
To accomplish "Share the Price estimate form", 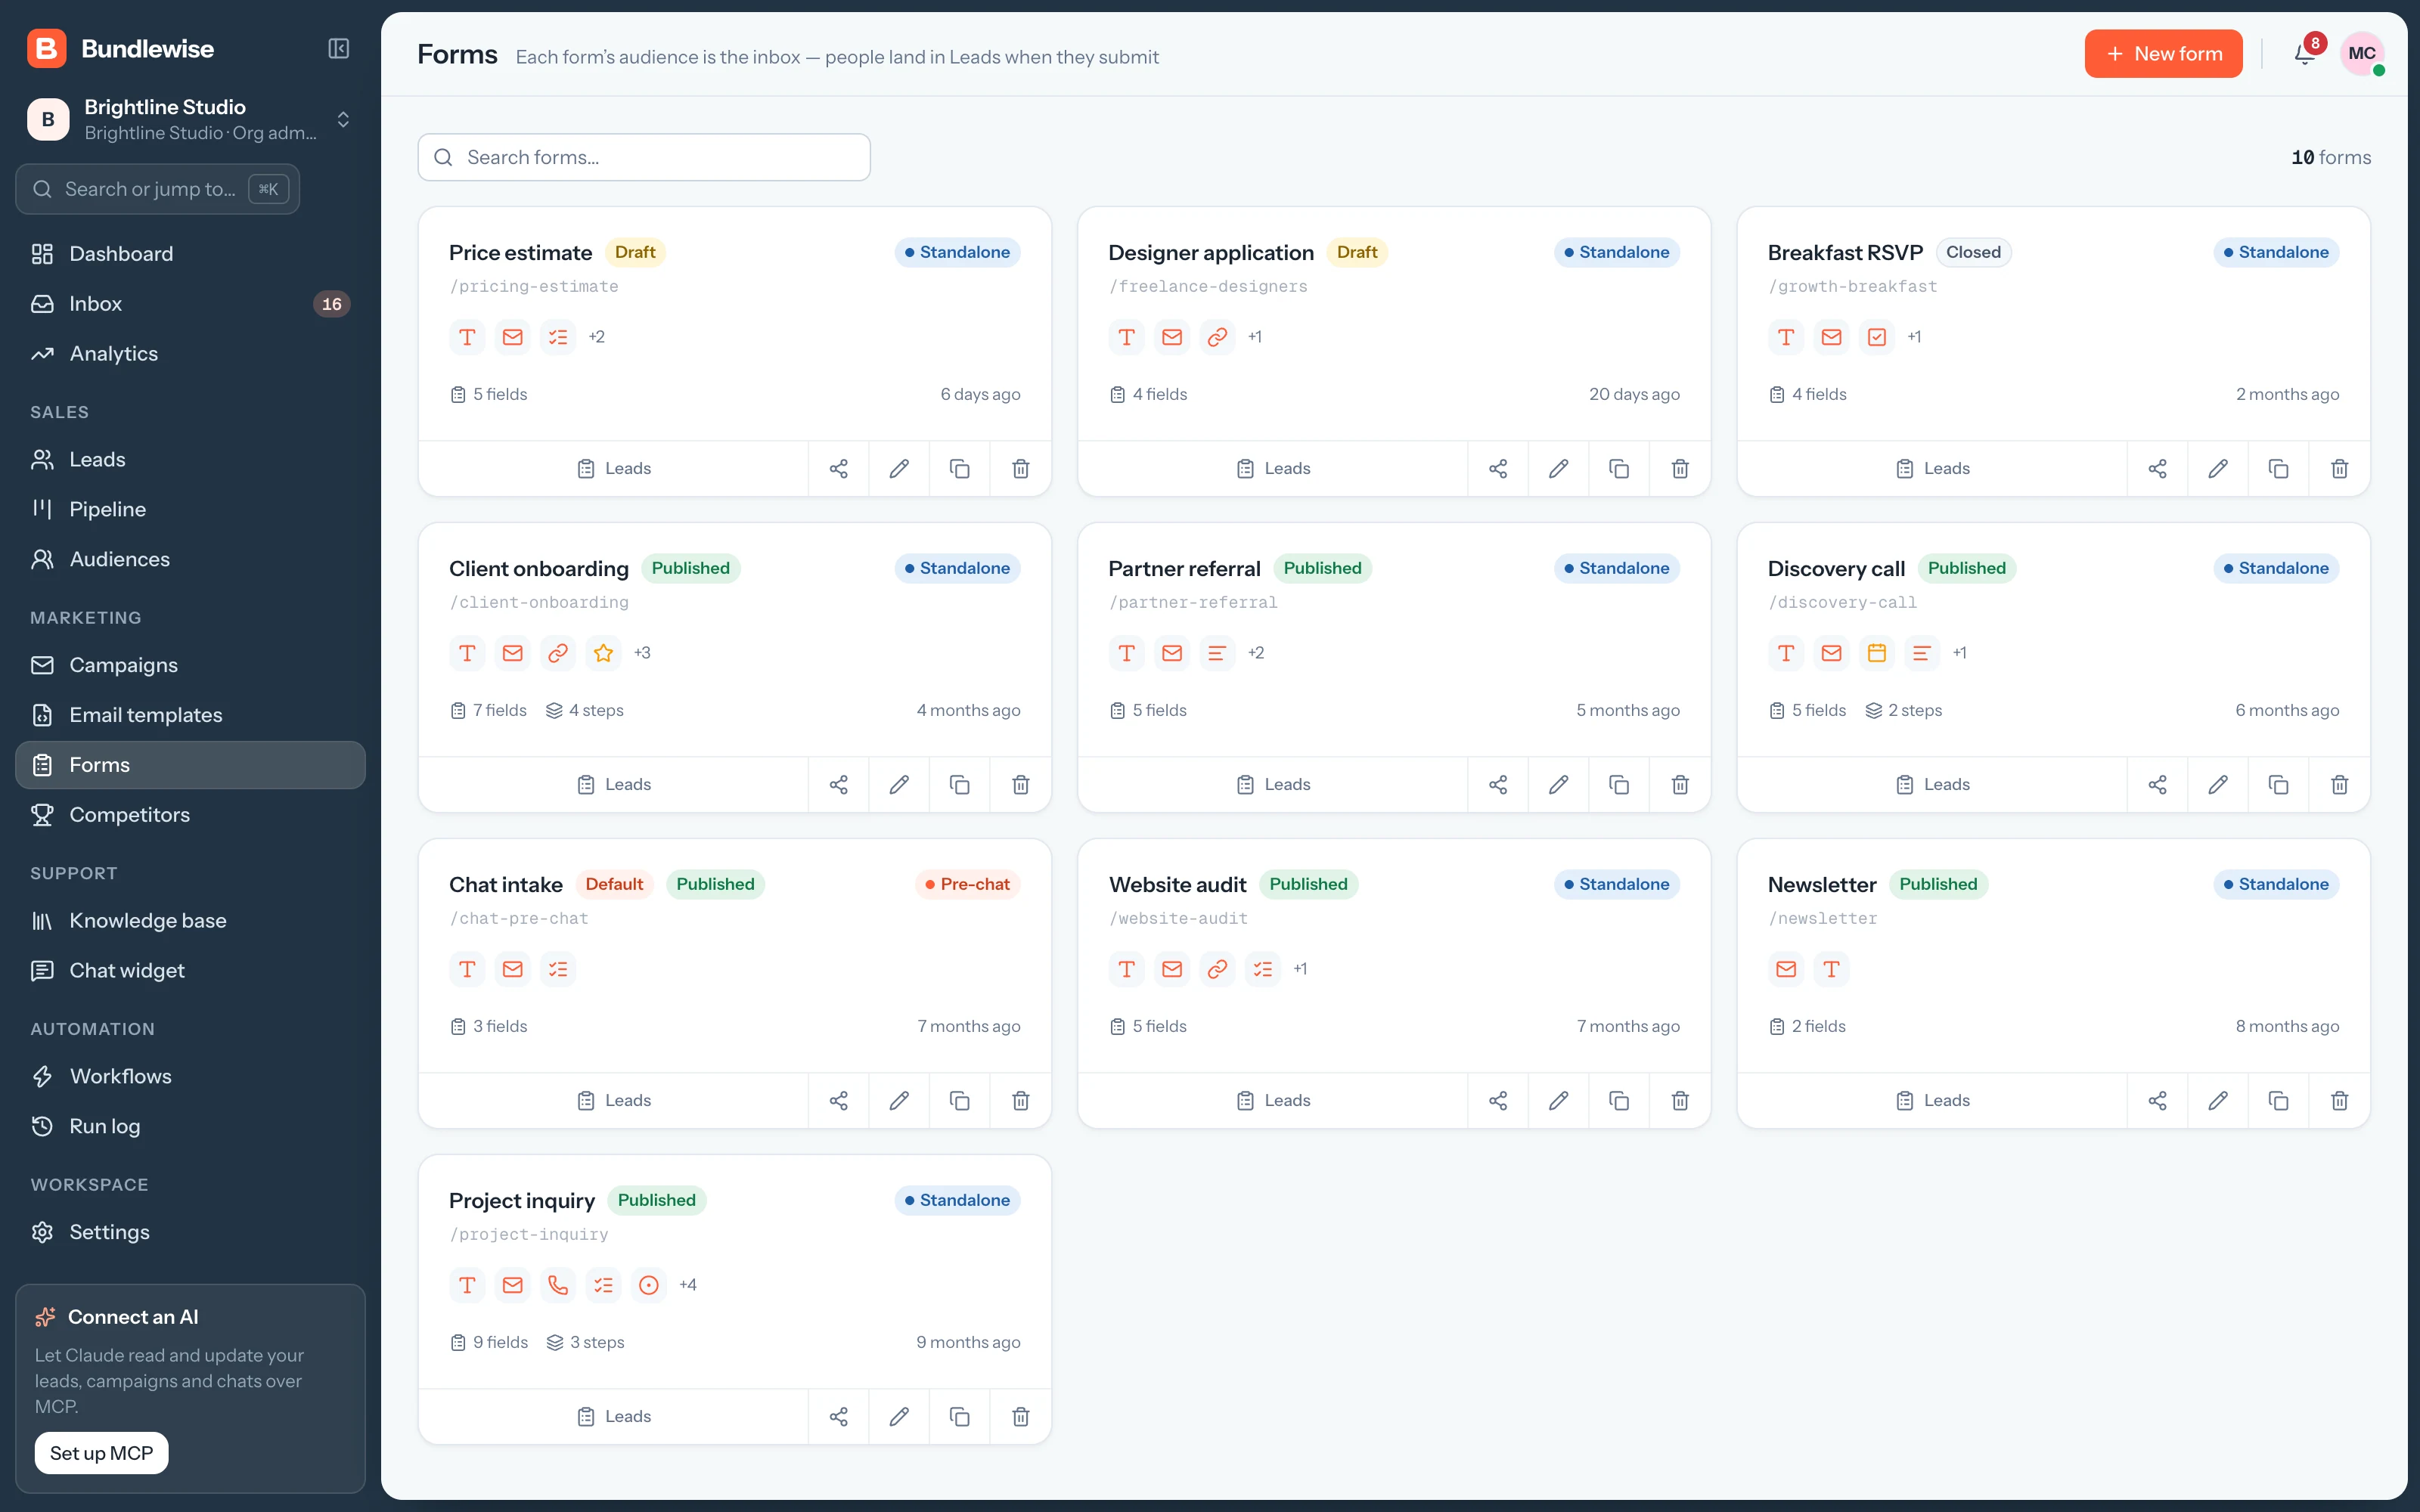I will click(x=838, y=468).
